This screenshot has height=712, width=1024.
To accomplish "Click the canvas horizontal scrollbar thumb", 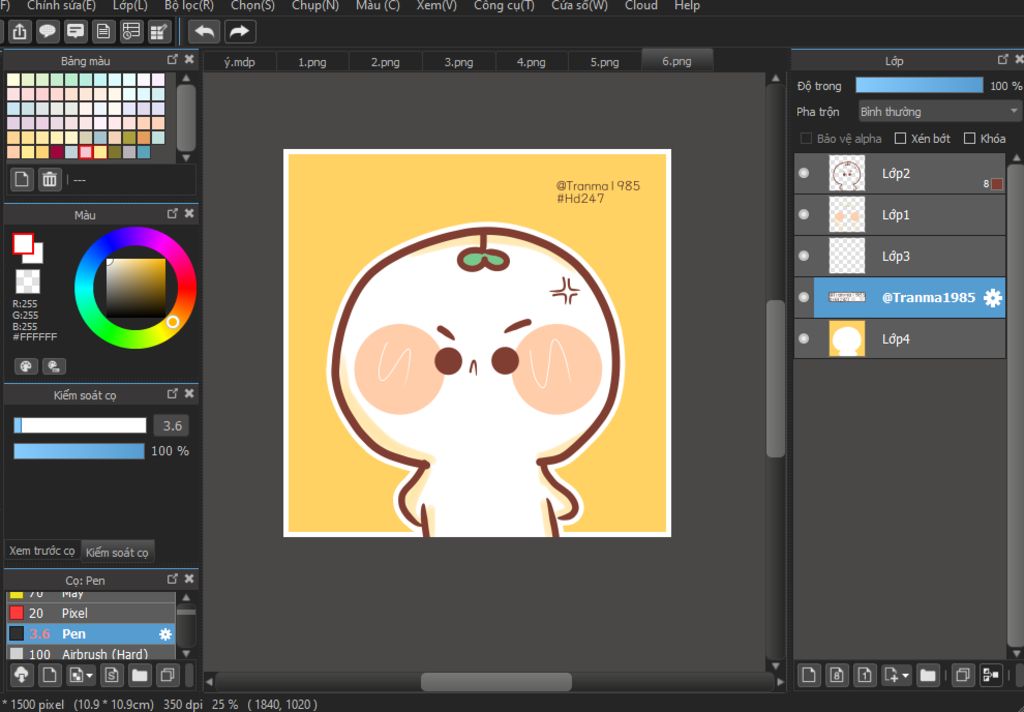I will click(496, 682).
